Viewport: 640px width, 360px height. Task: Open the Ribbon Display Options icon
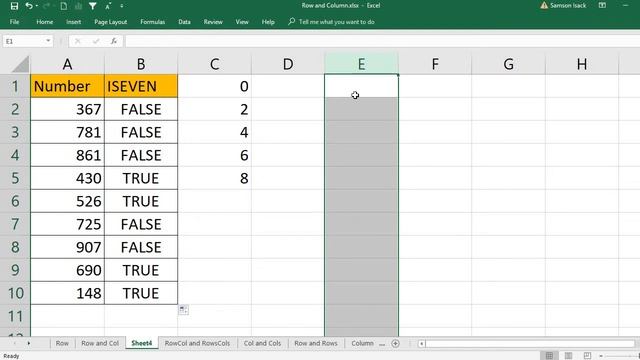[x=602, y=5]
